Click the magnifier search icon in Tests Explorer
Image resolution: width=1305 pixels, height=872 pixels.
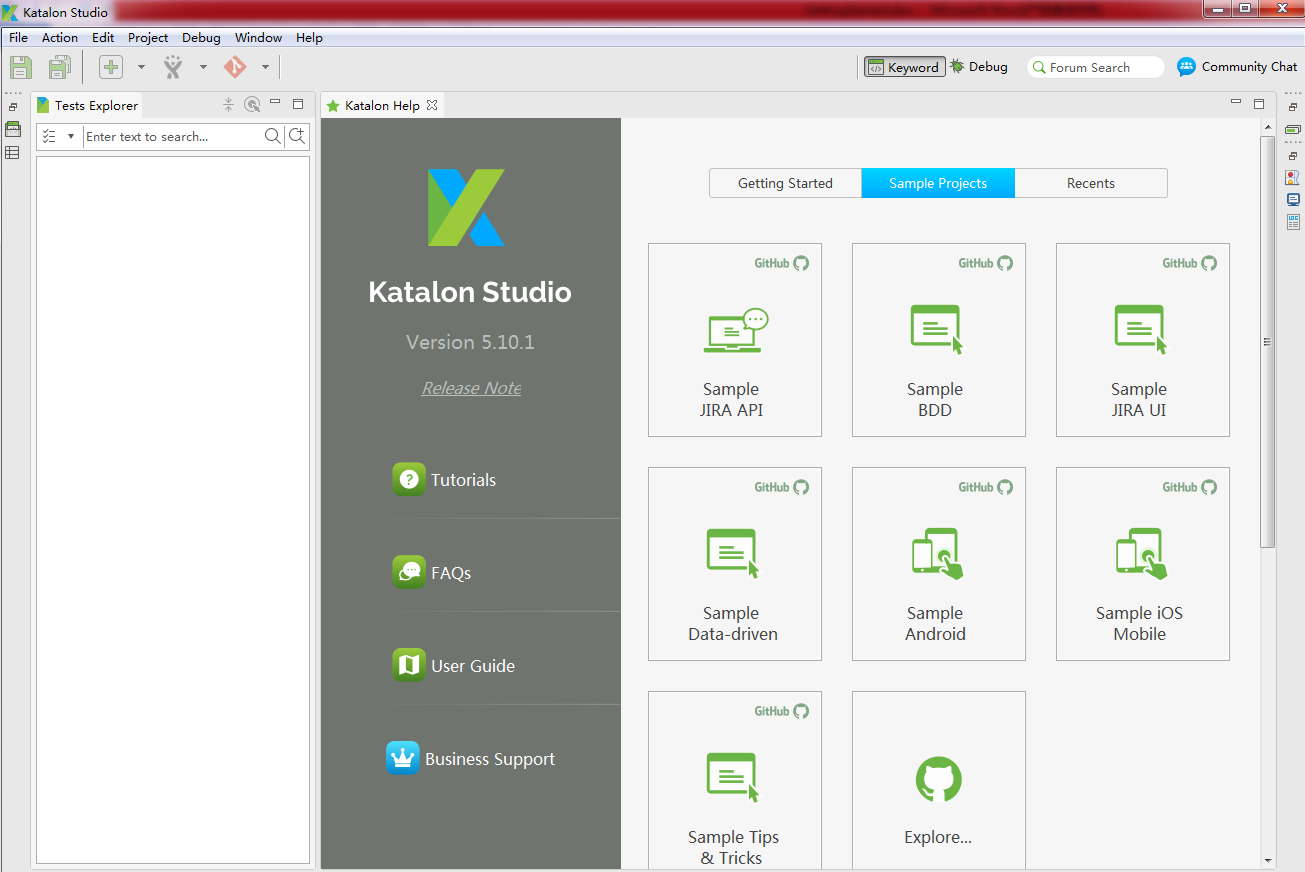(x=272, y=136)
